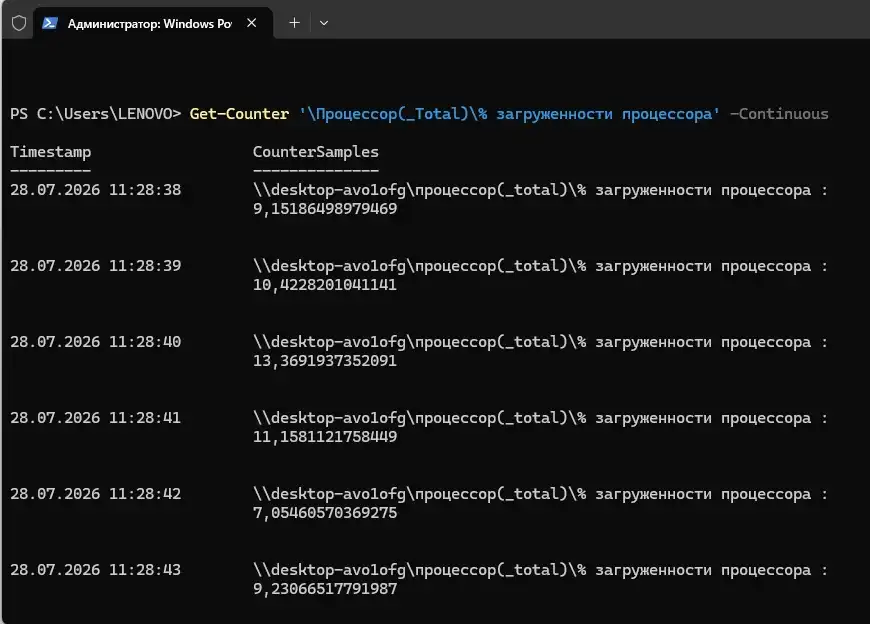The width and height of the screenshot is (870, 624).
Task: Click the value 11,1581121758449
Action: pos(325,437)
